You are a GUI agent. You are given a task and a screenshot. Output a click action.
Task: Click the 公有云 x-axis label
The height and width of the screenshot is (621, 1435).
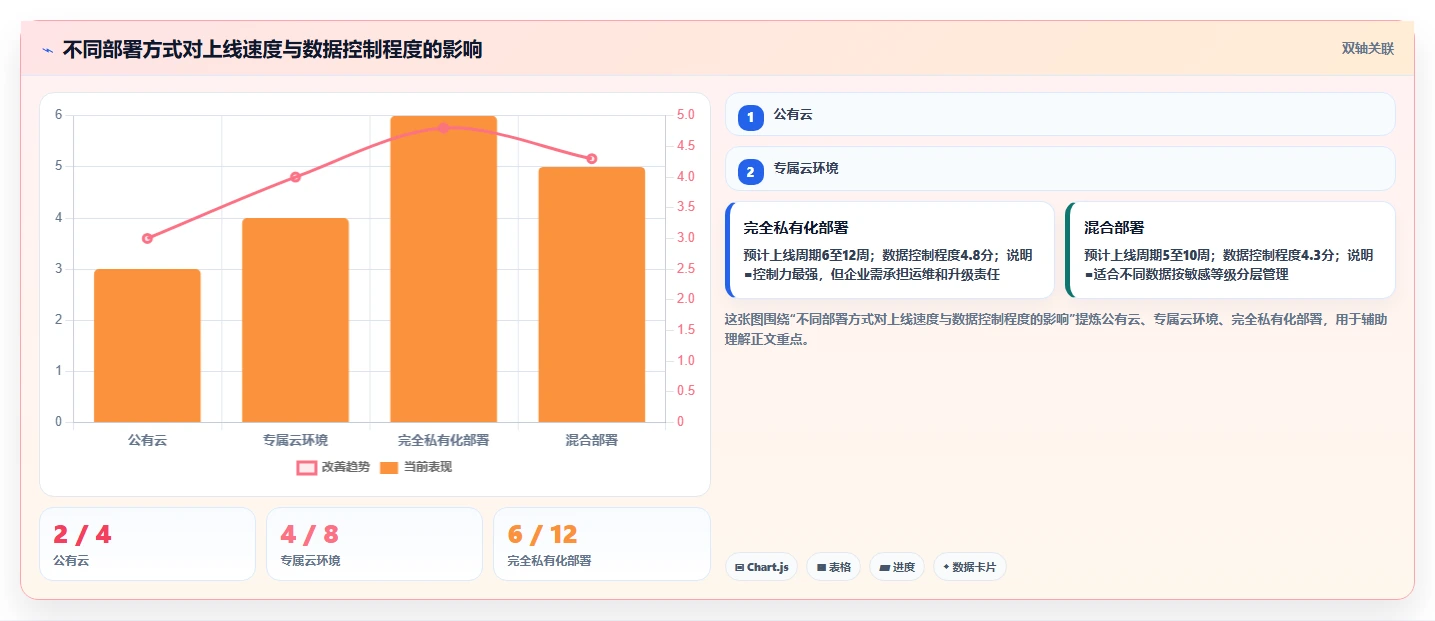click(147, 440)
